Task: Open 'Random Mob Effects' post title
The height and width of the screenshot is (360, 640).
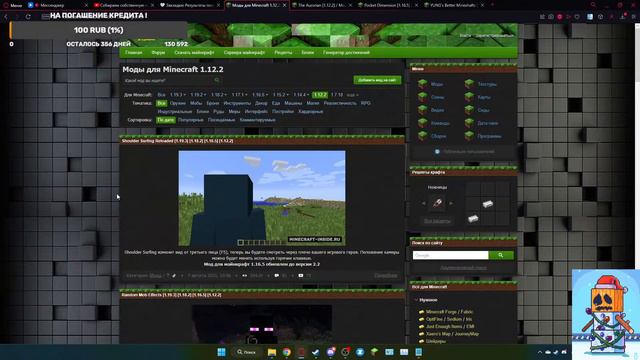Action: [x=171, y=295]
